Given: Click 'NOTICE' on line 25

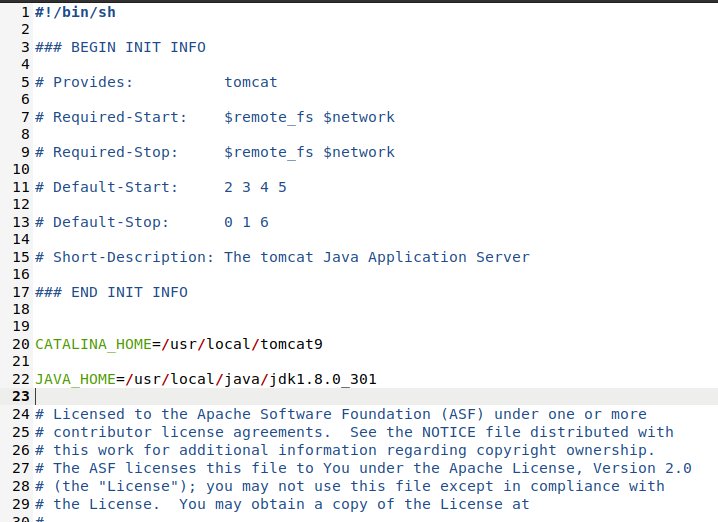Looking at the screenshot, I should pyautogui.click(x=449, y=432).
